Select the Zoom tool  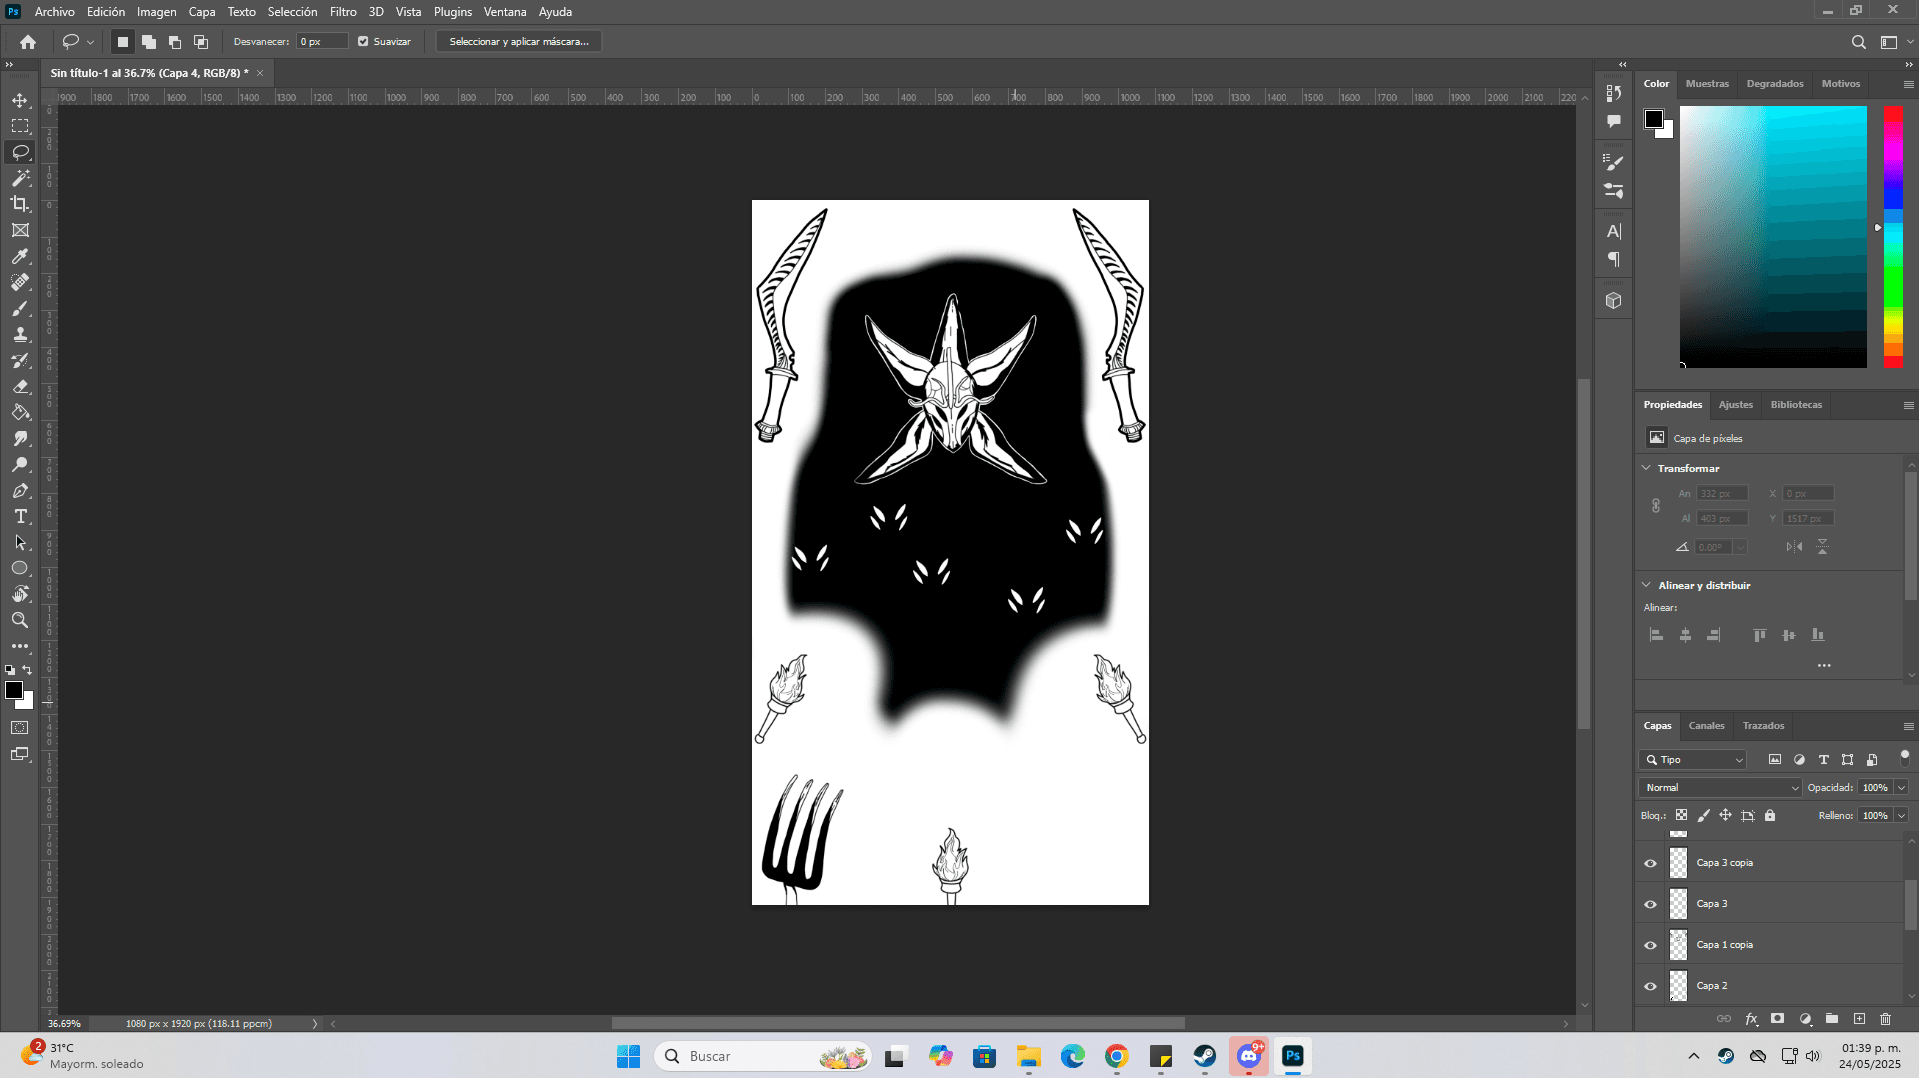20,621
